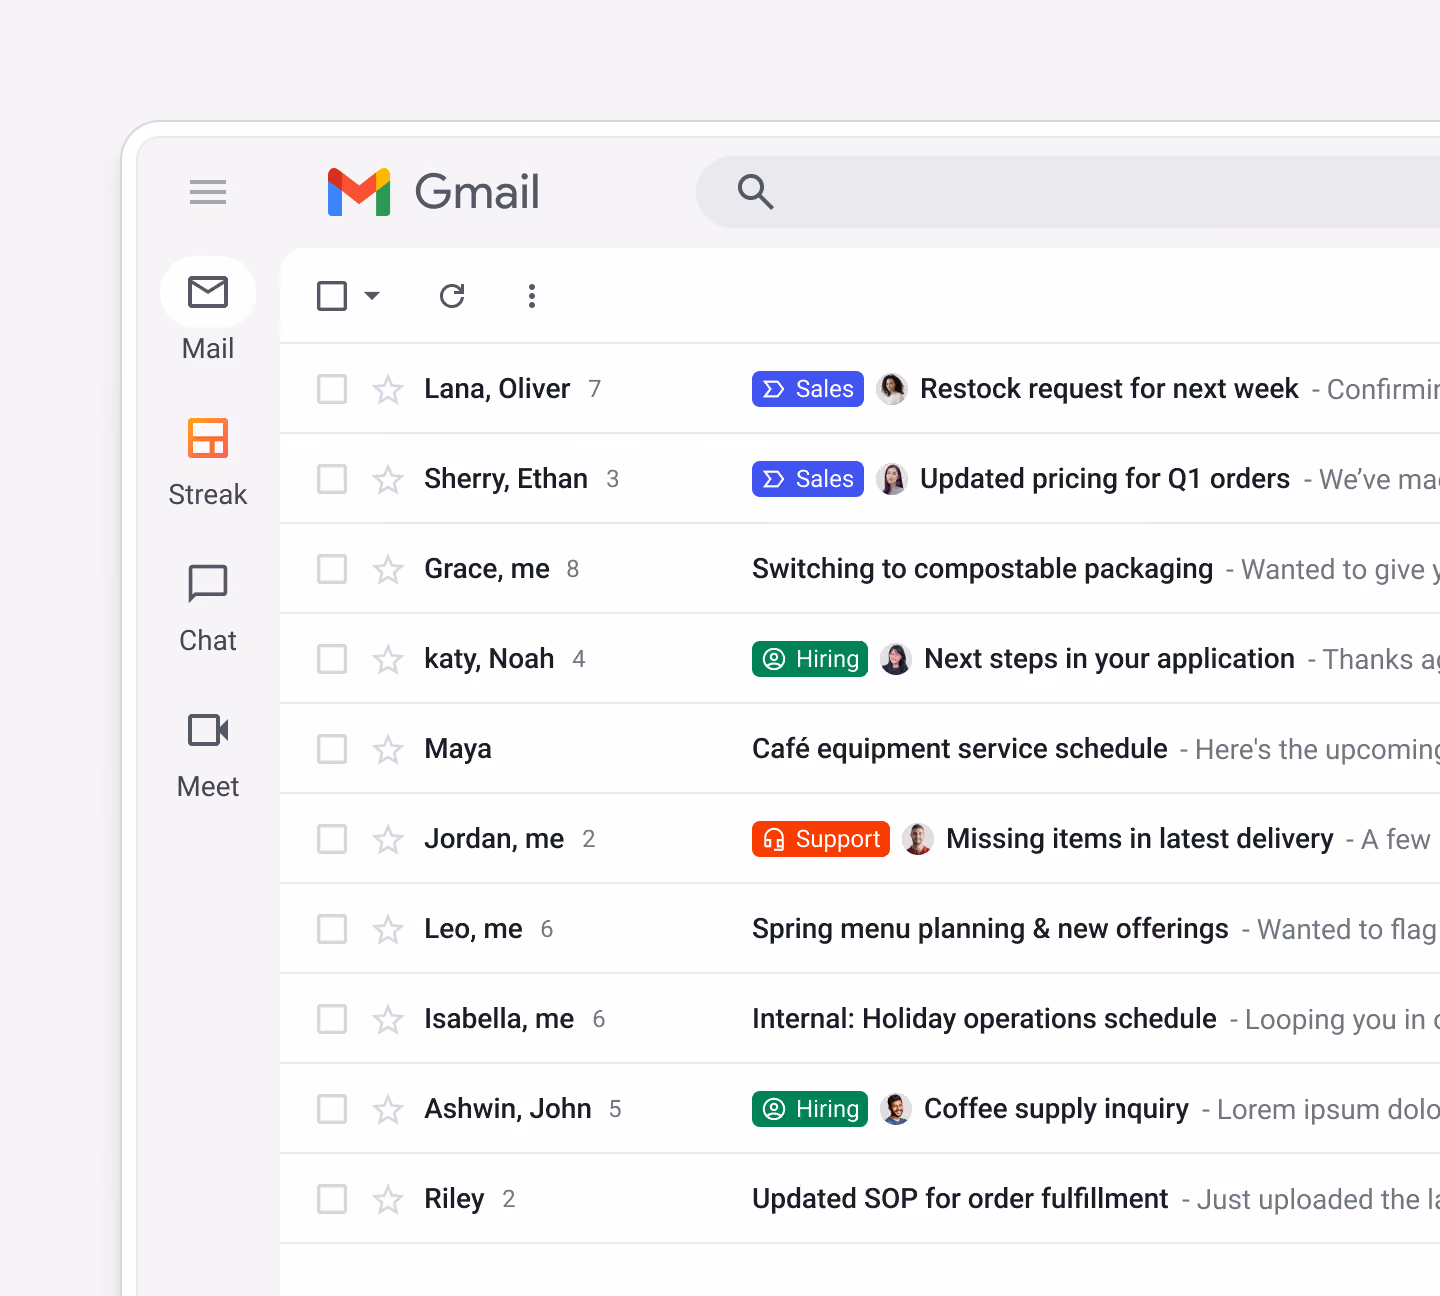This screenshot has width=1440, height=1296.
Task: Open 'Internal: Holiday operations schedule' email
Action: point(984,1019)
